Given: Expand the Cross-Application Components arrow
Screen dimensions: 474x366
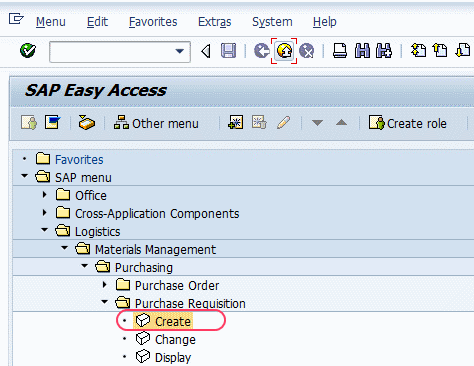Looking at the screenshot, I should coord(44,213).
